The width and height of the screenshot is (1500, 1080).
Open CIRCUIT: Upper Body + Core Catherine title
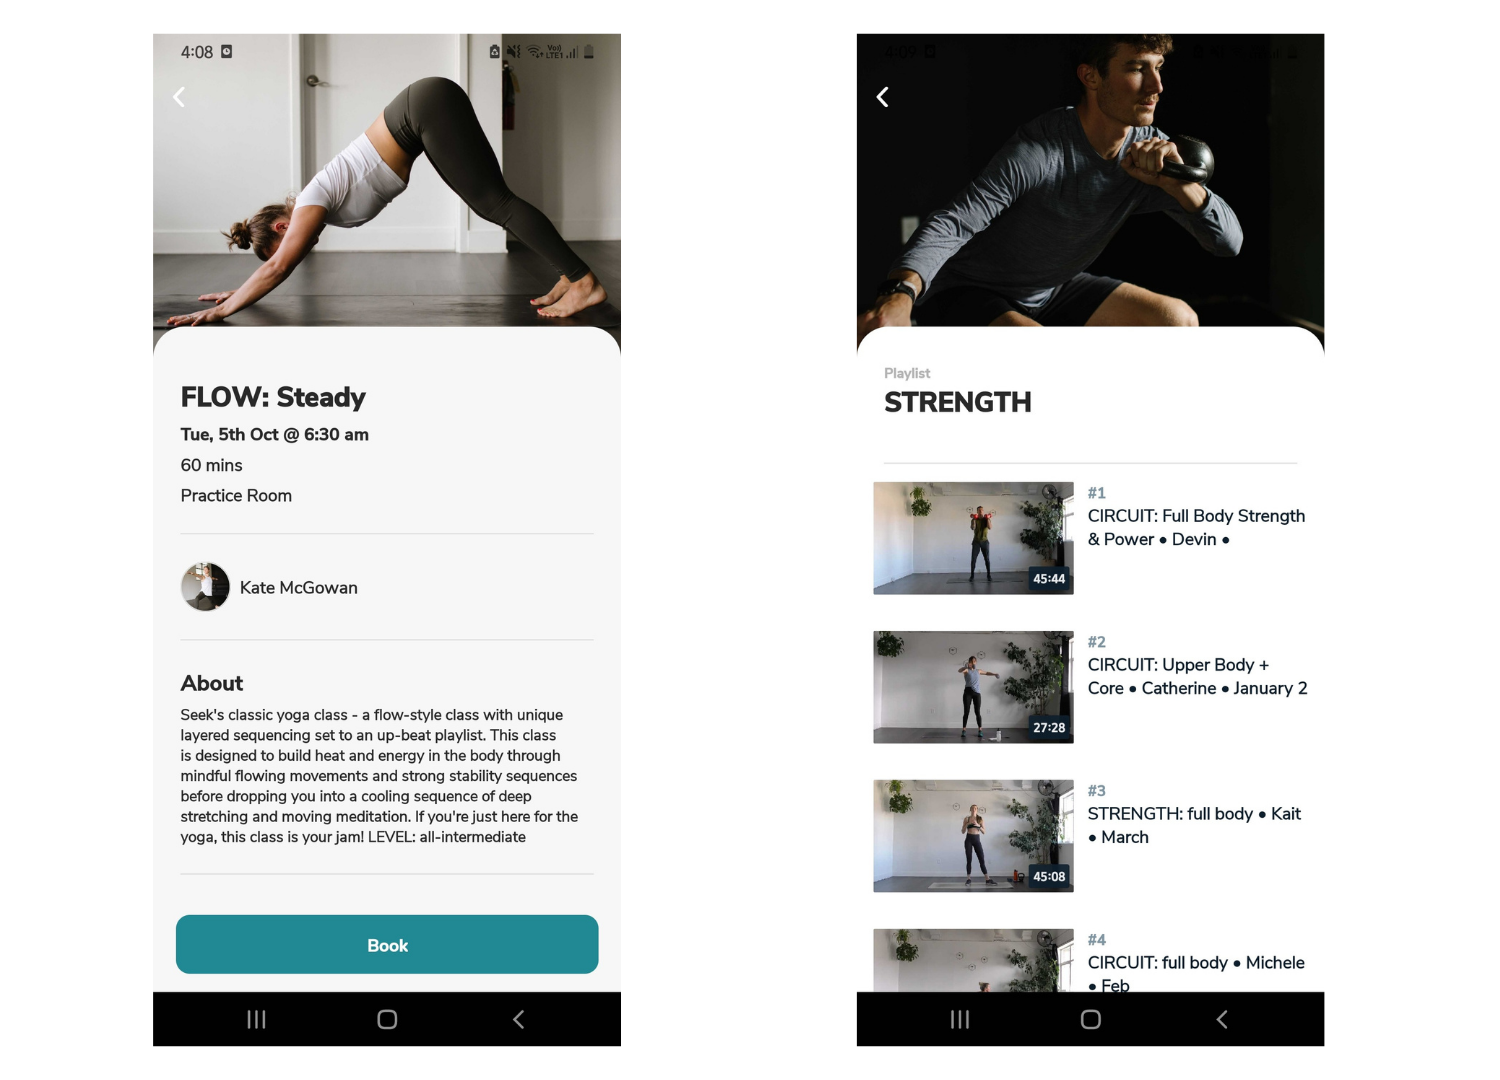coord(1197,676)
